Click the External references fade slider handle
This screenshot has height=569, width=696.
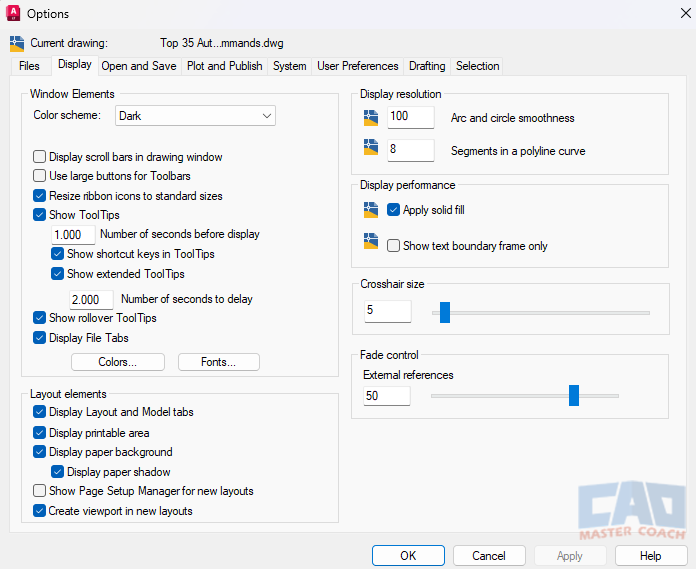574,395
